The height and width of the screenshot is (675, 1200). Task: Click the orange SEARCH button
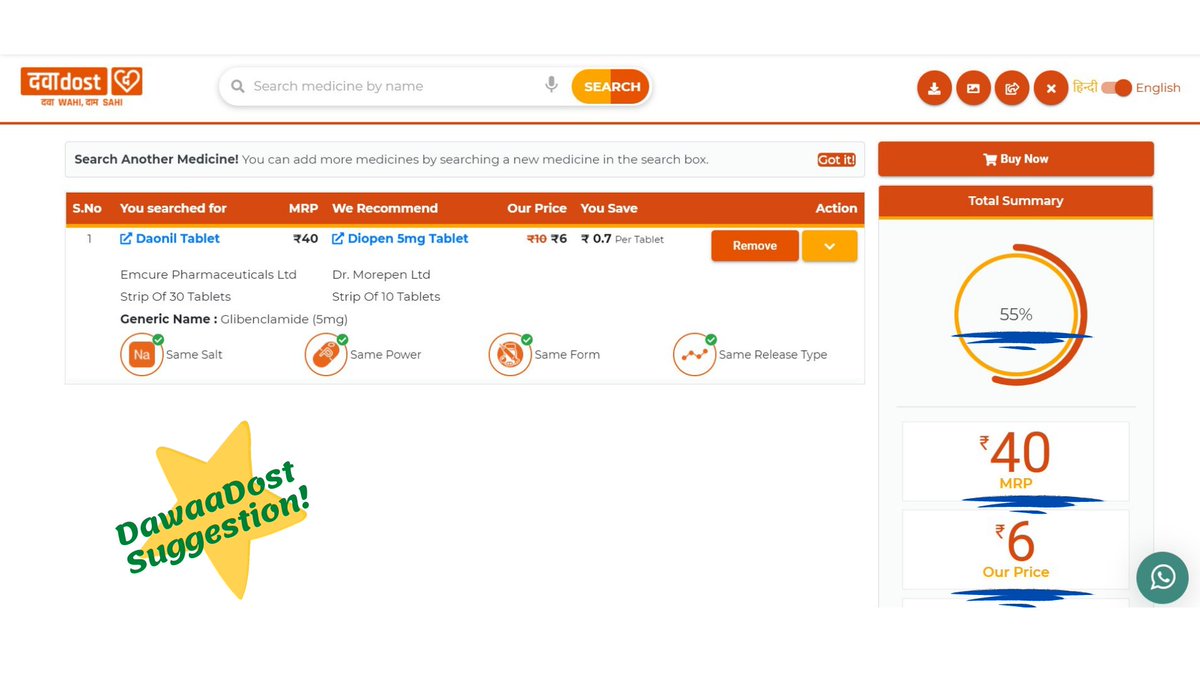(612, 87)
